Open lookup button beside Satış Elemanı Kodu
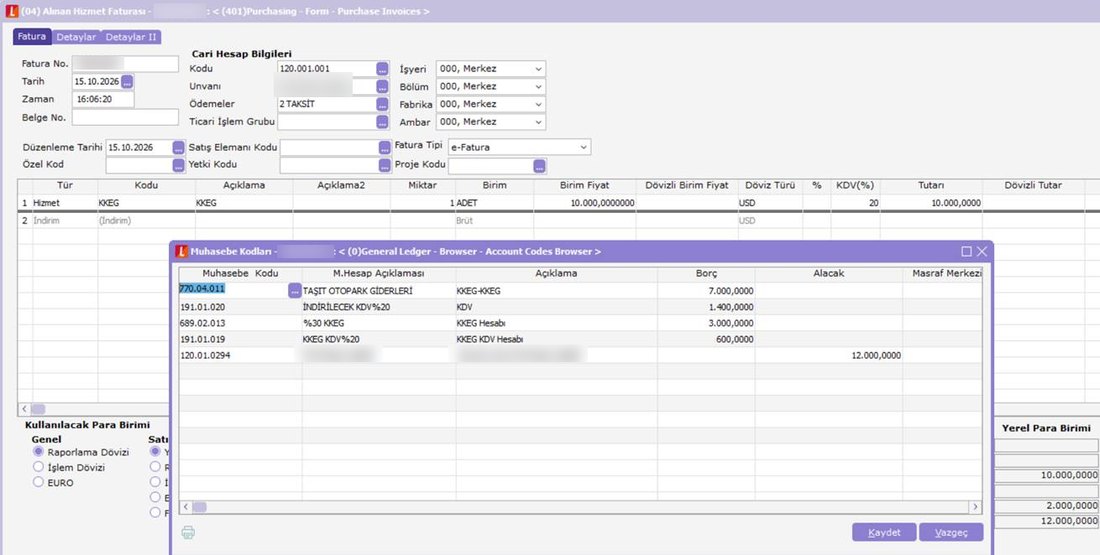 384,148
